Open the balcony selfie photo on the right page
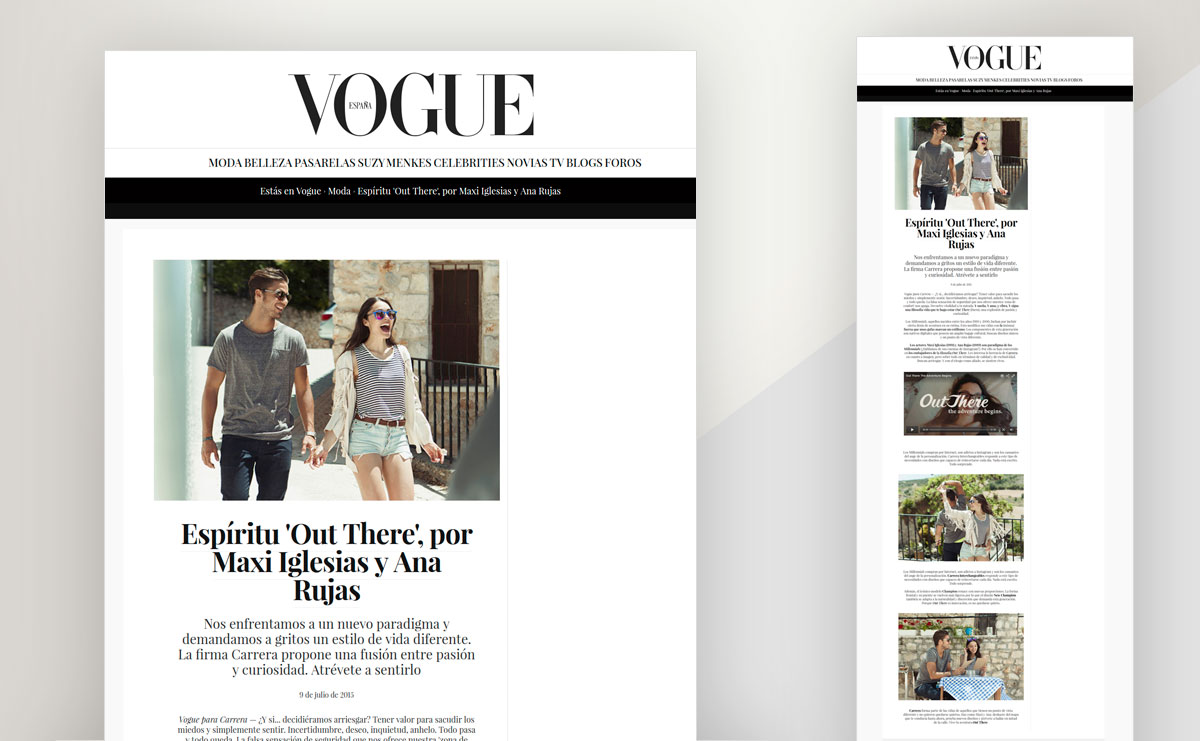The image size is (1200, 741). pos(961,518)
